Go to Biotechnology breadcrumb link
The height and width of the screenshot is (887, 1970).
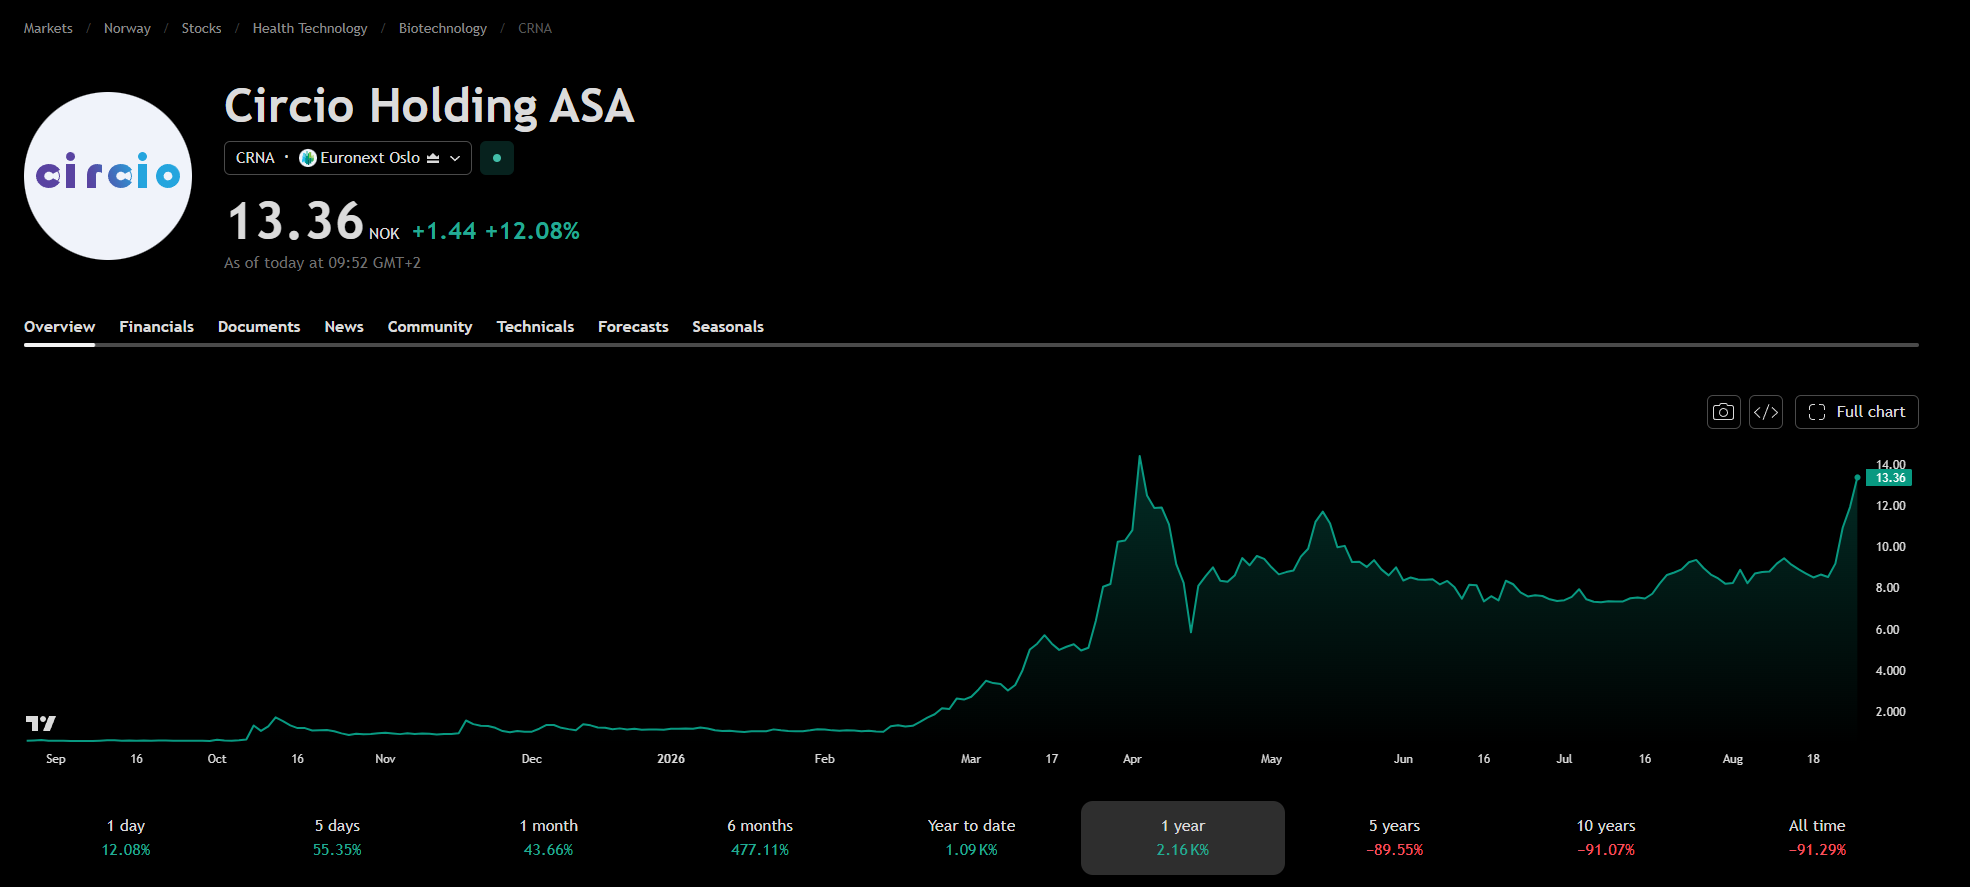tap(443, 28)
